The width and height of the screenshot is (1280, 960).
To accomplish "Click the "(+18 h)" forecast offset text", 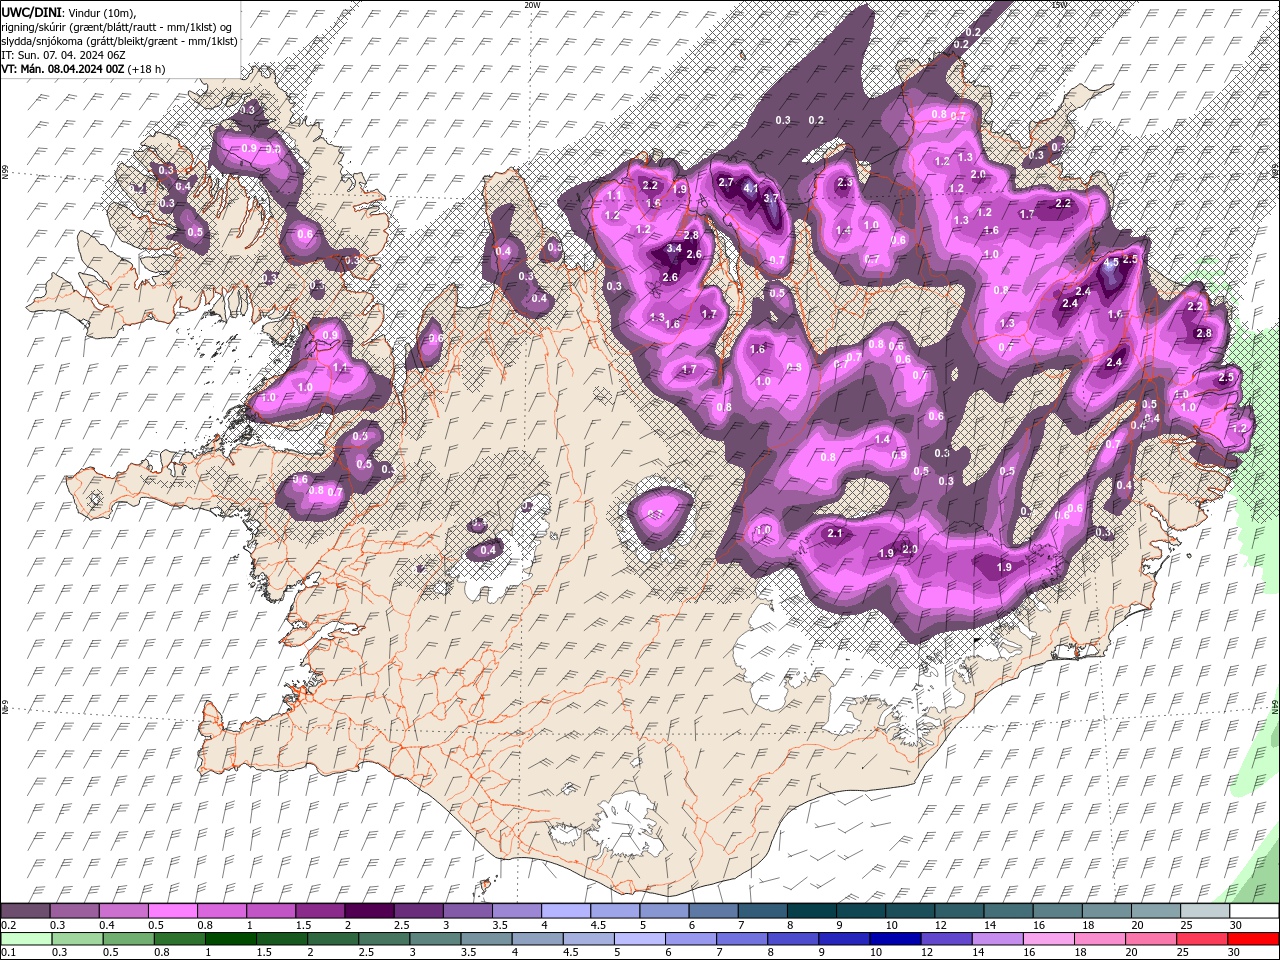I will point(146,69).
